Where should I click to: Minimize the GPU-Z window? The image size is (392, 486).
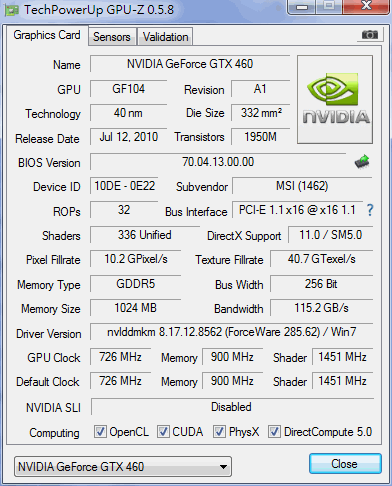302,7
